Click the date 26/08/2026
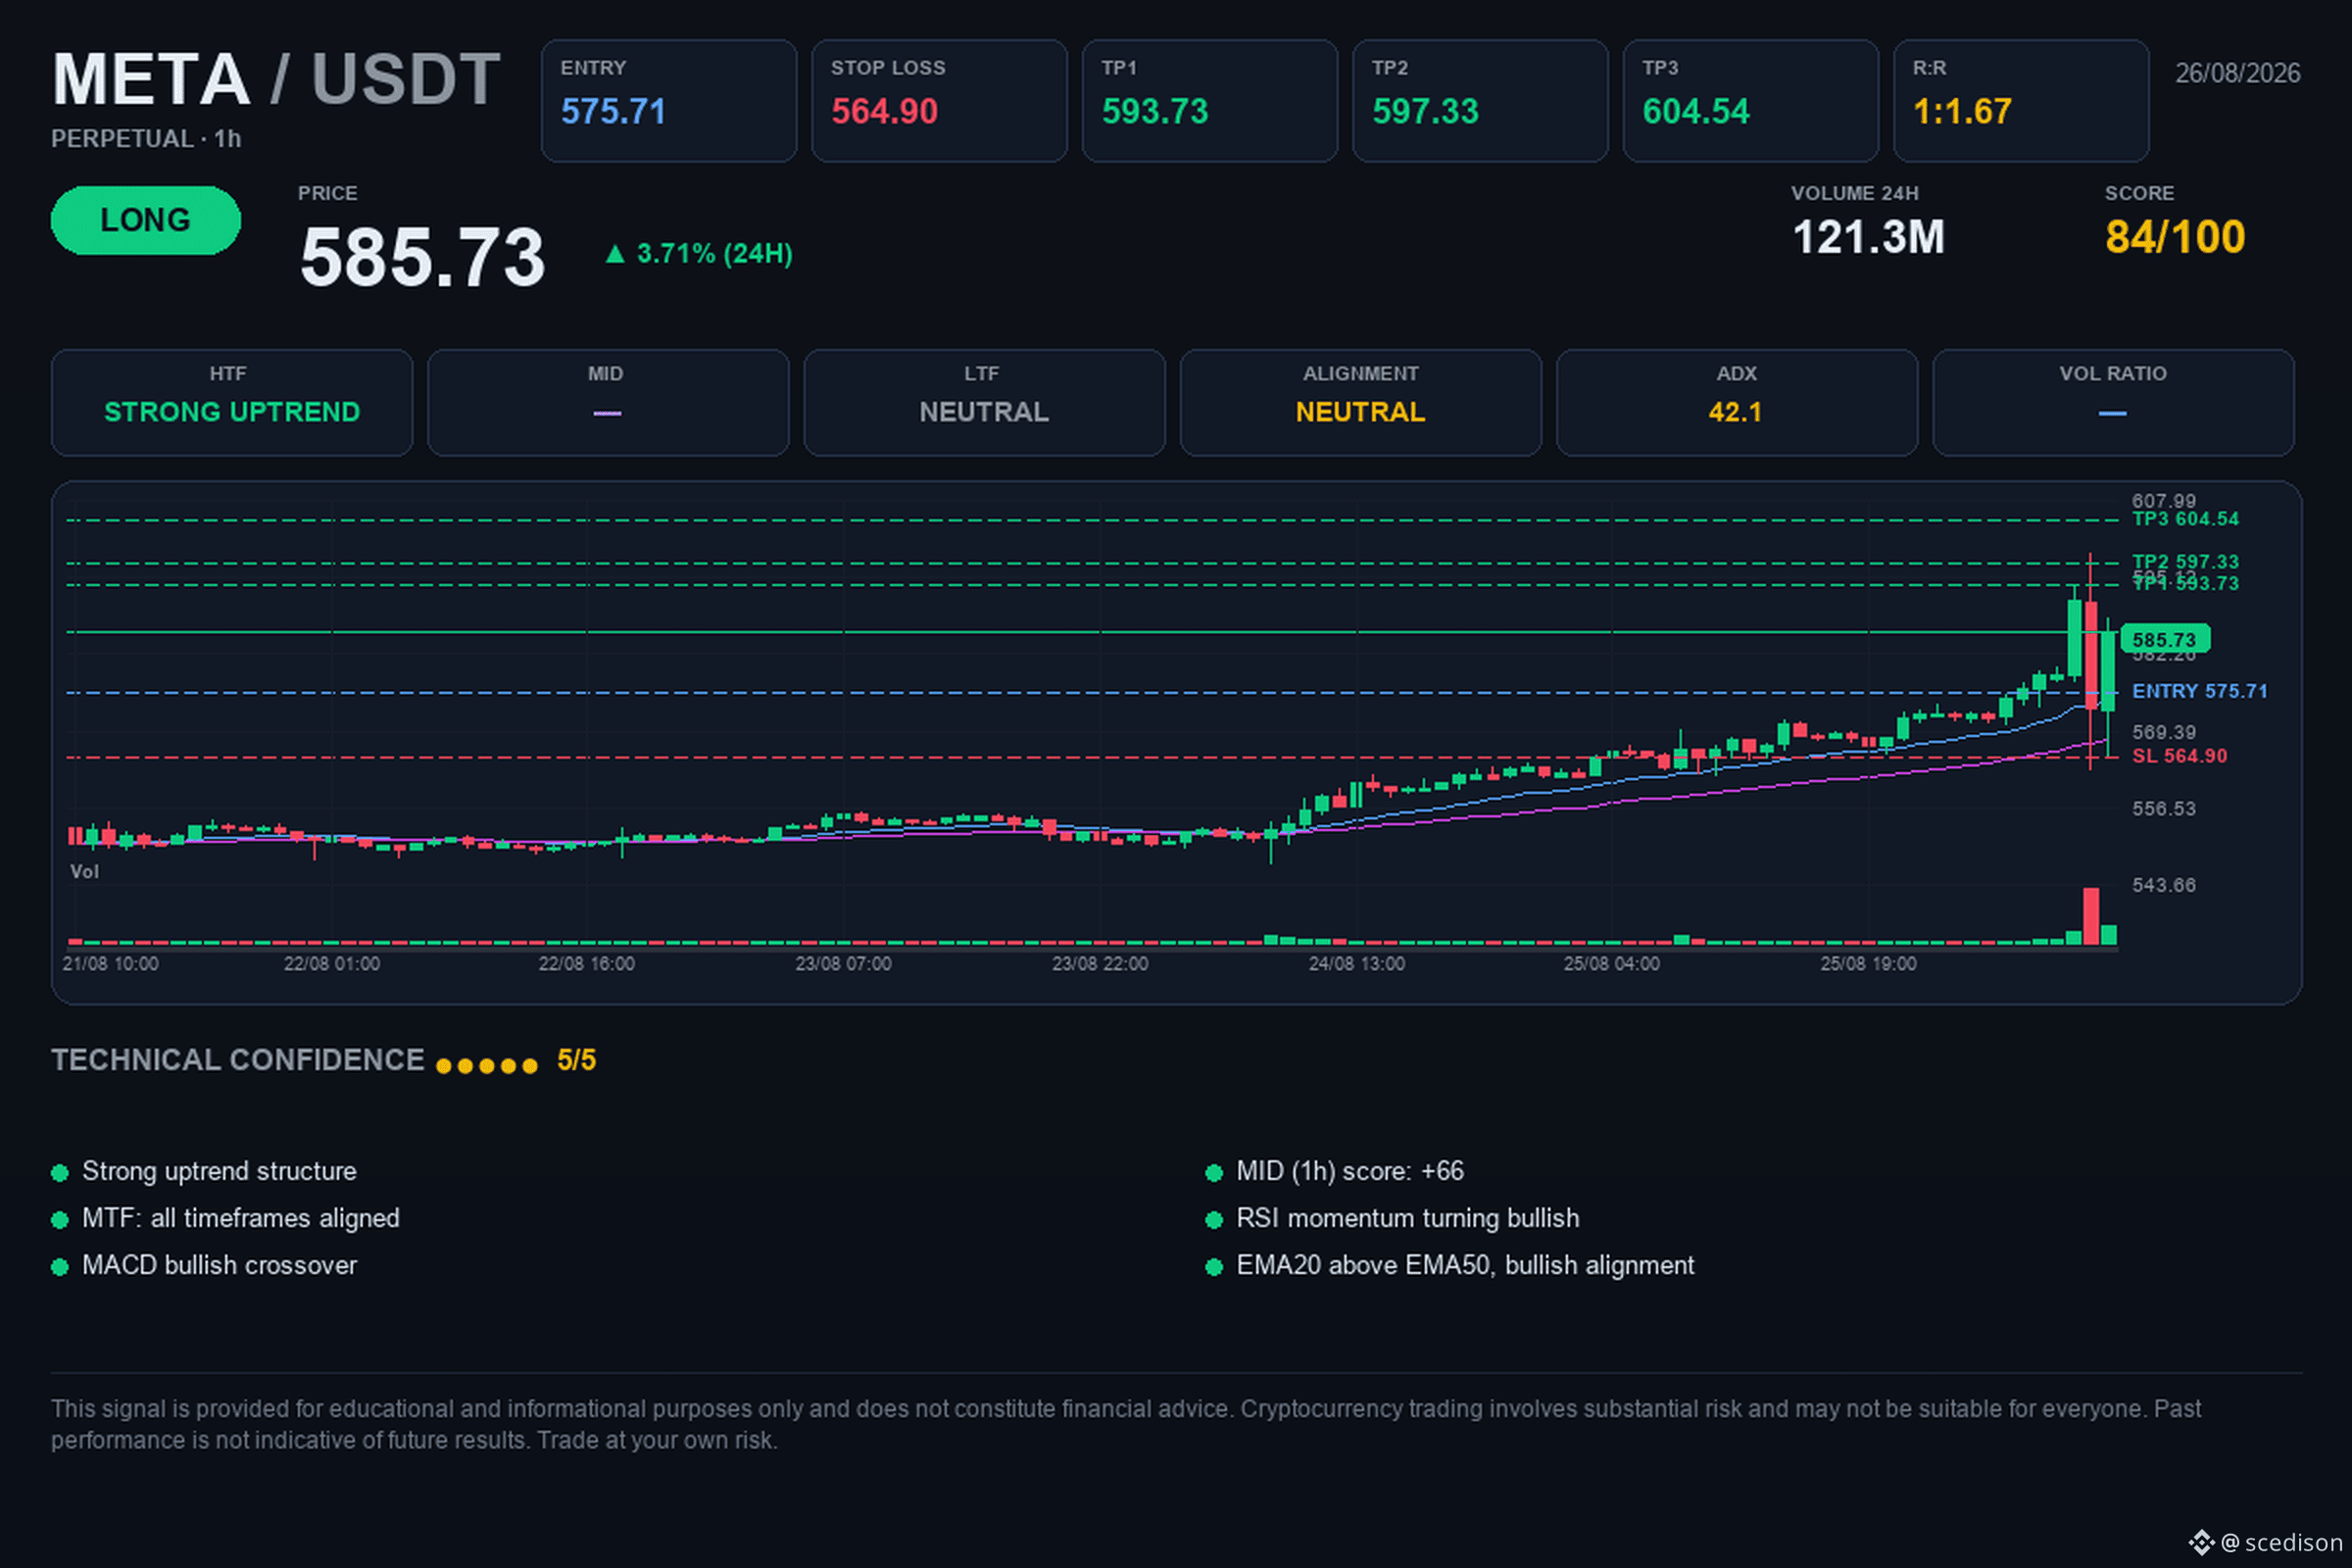 tap(2238, 73)
